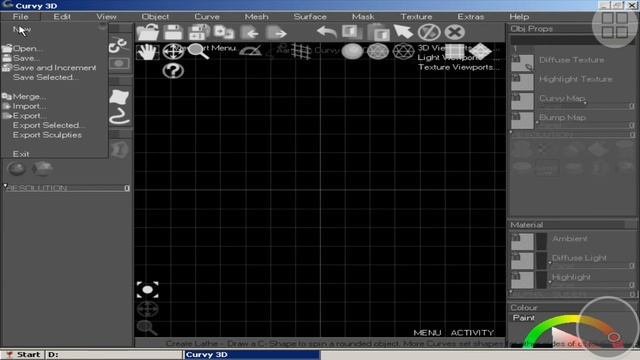Click the MENU label in viewport corner
This screenshot has height=360, width=640.
pos(427,333)
